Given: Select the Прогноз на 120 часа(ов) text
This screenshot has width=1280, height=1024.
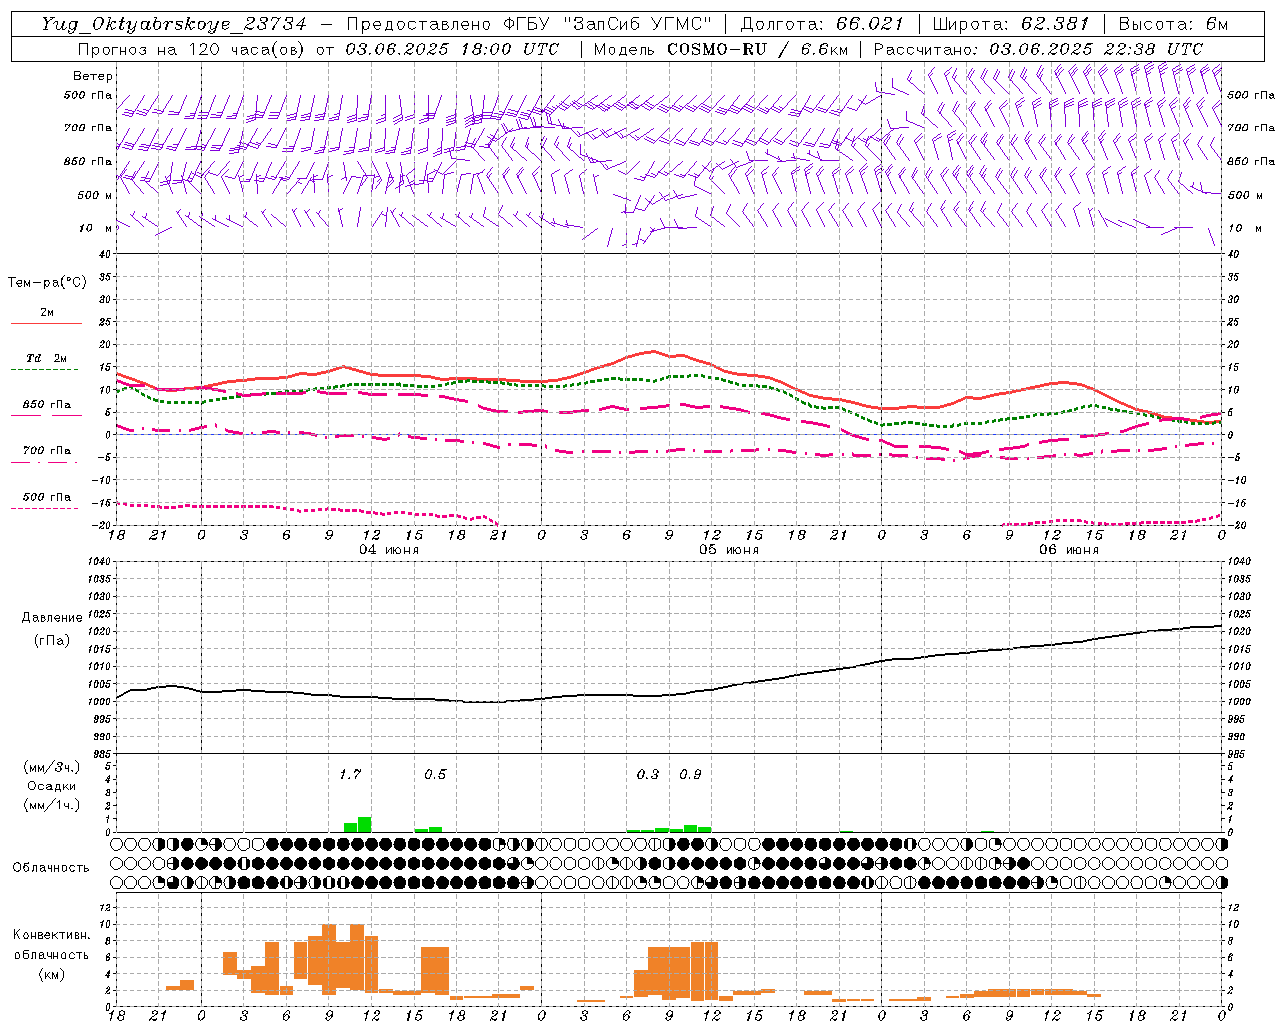Looking at the screenshot, I should pos(193,49).
